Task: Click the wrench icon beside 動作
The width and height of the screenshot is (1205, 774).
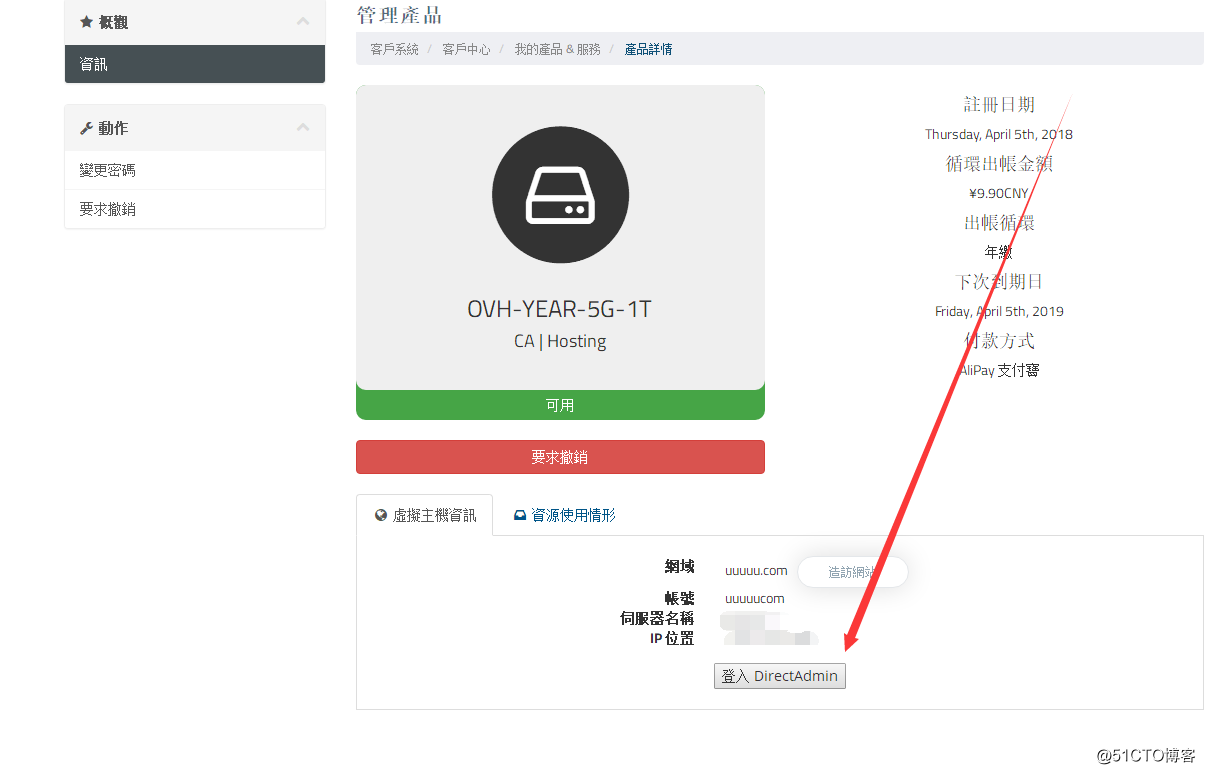Action: (x=86, y=128)
